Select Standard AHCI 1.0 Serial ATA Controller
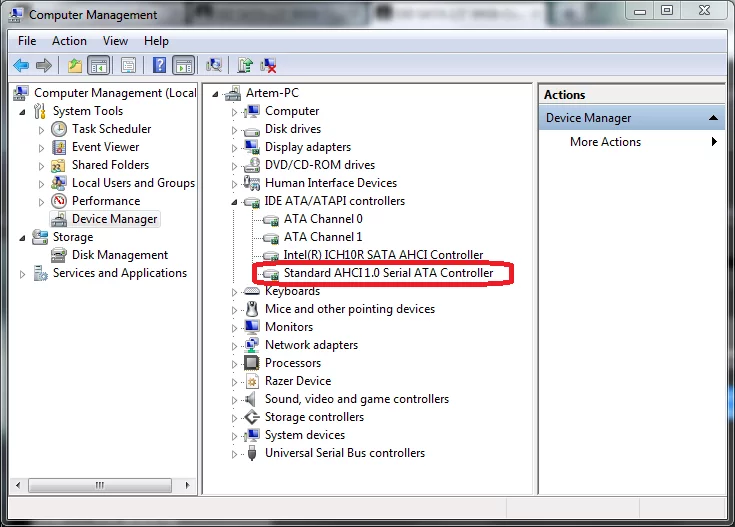735x527 pixels. (388, 273)
